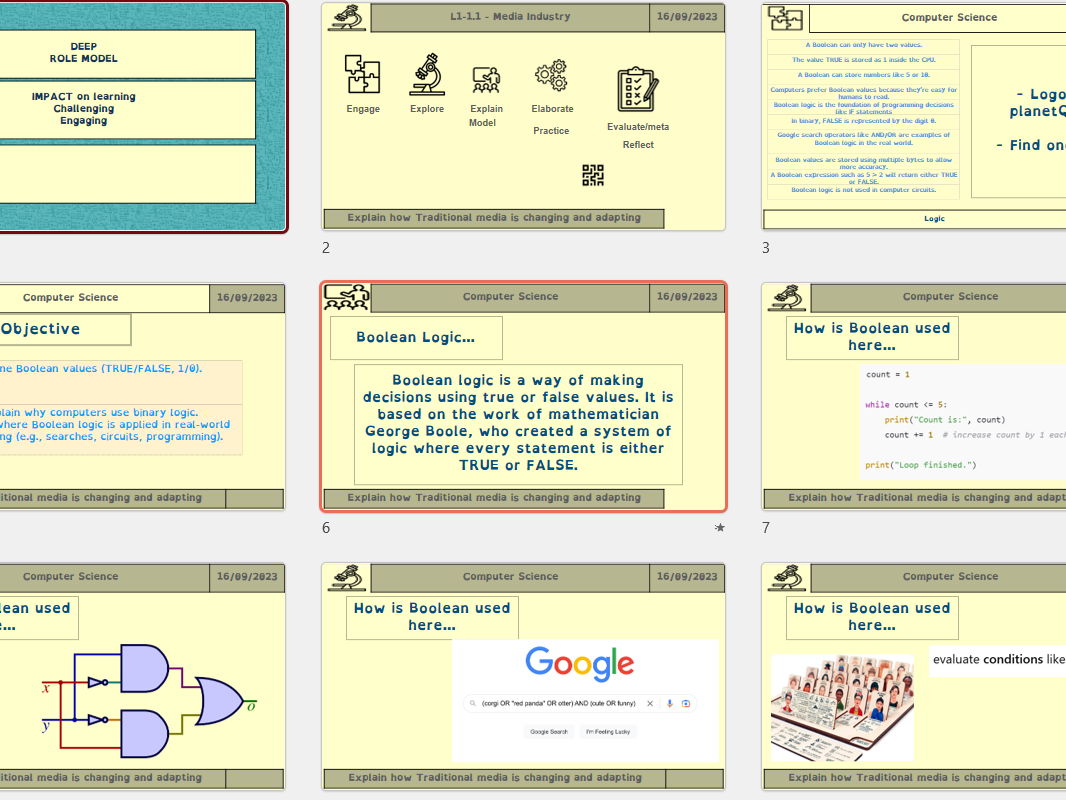
Task: Select the Objective slide thumbnail
Action: [142, 396]
